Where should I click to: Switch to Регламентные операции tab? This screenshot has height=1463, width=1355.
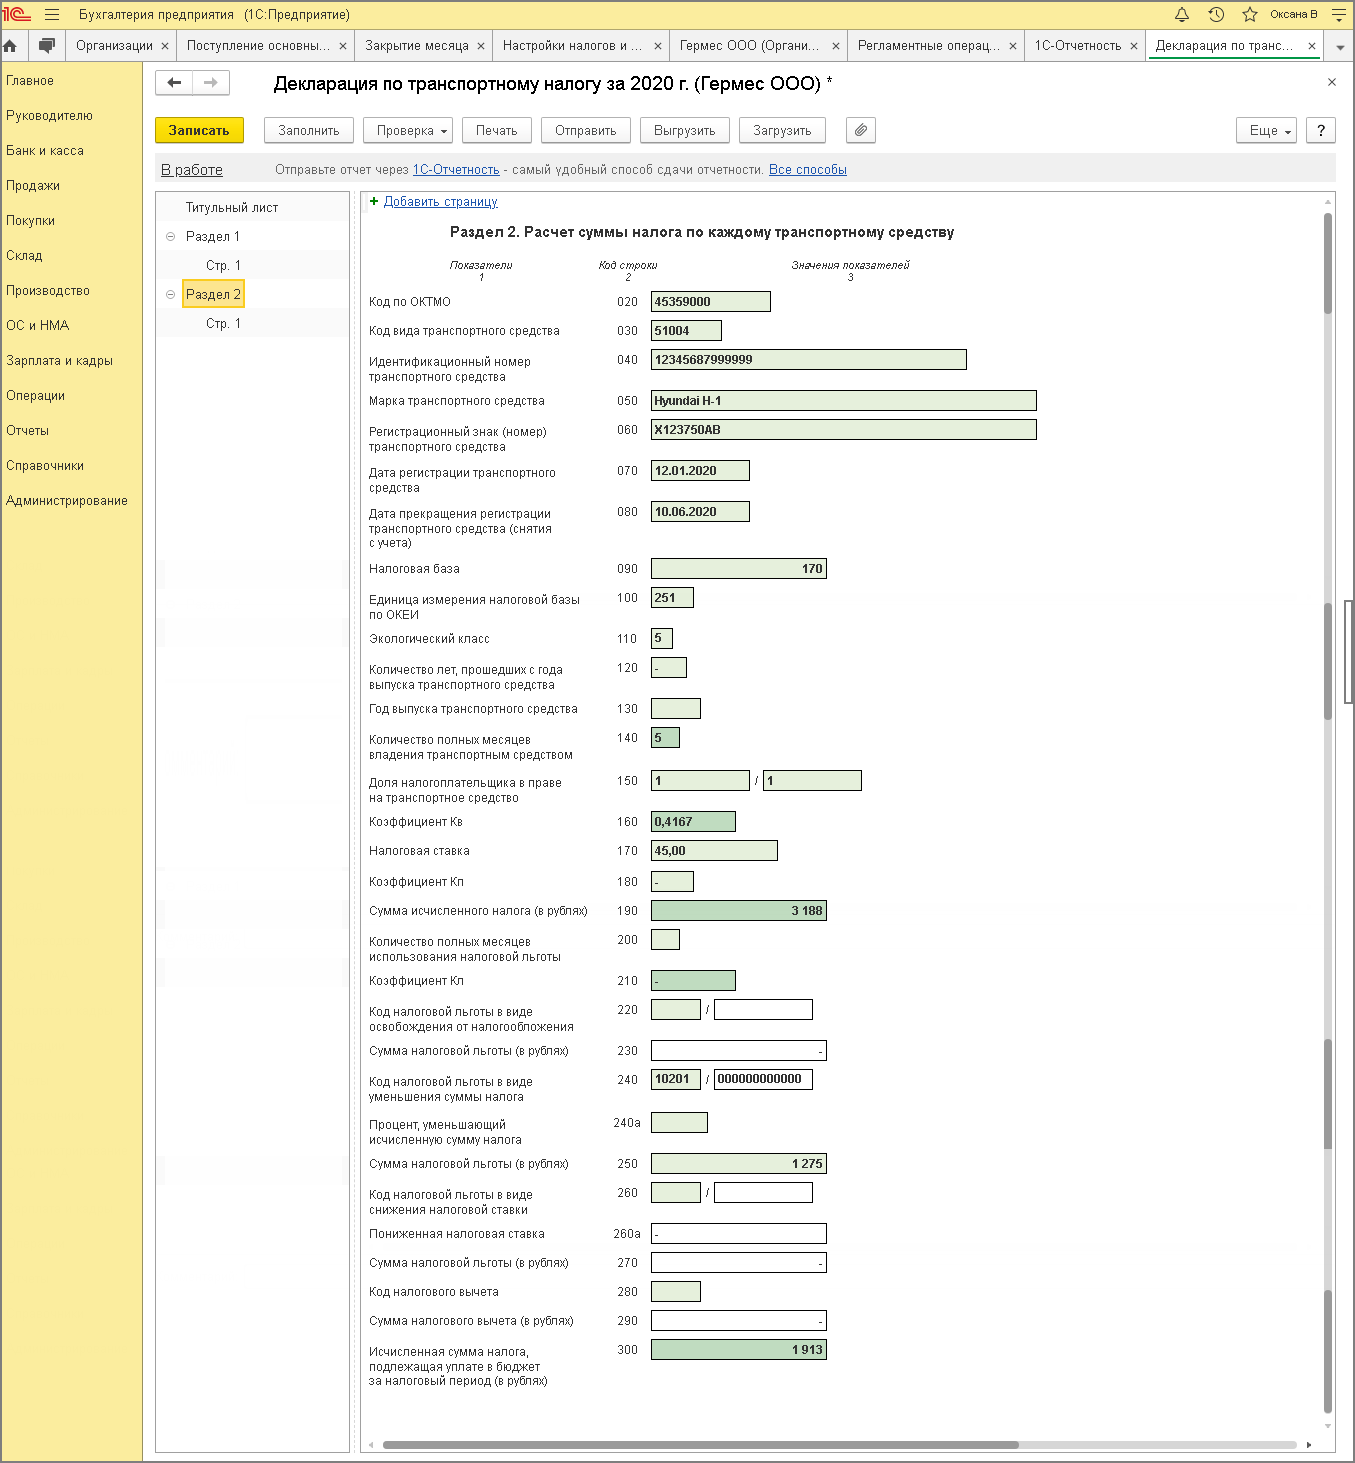click(929, 46)
